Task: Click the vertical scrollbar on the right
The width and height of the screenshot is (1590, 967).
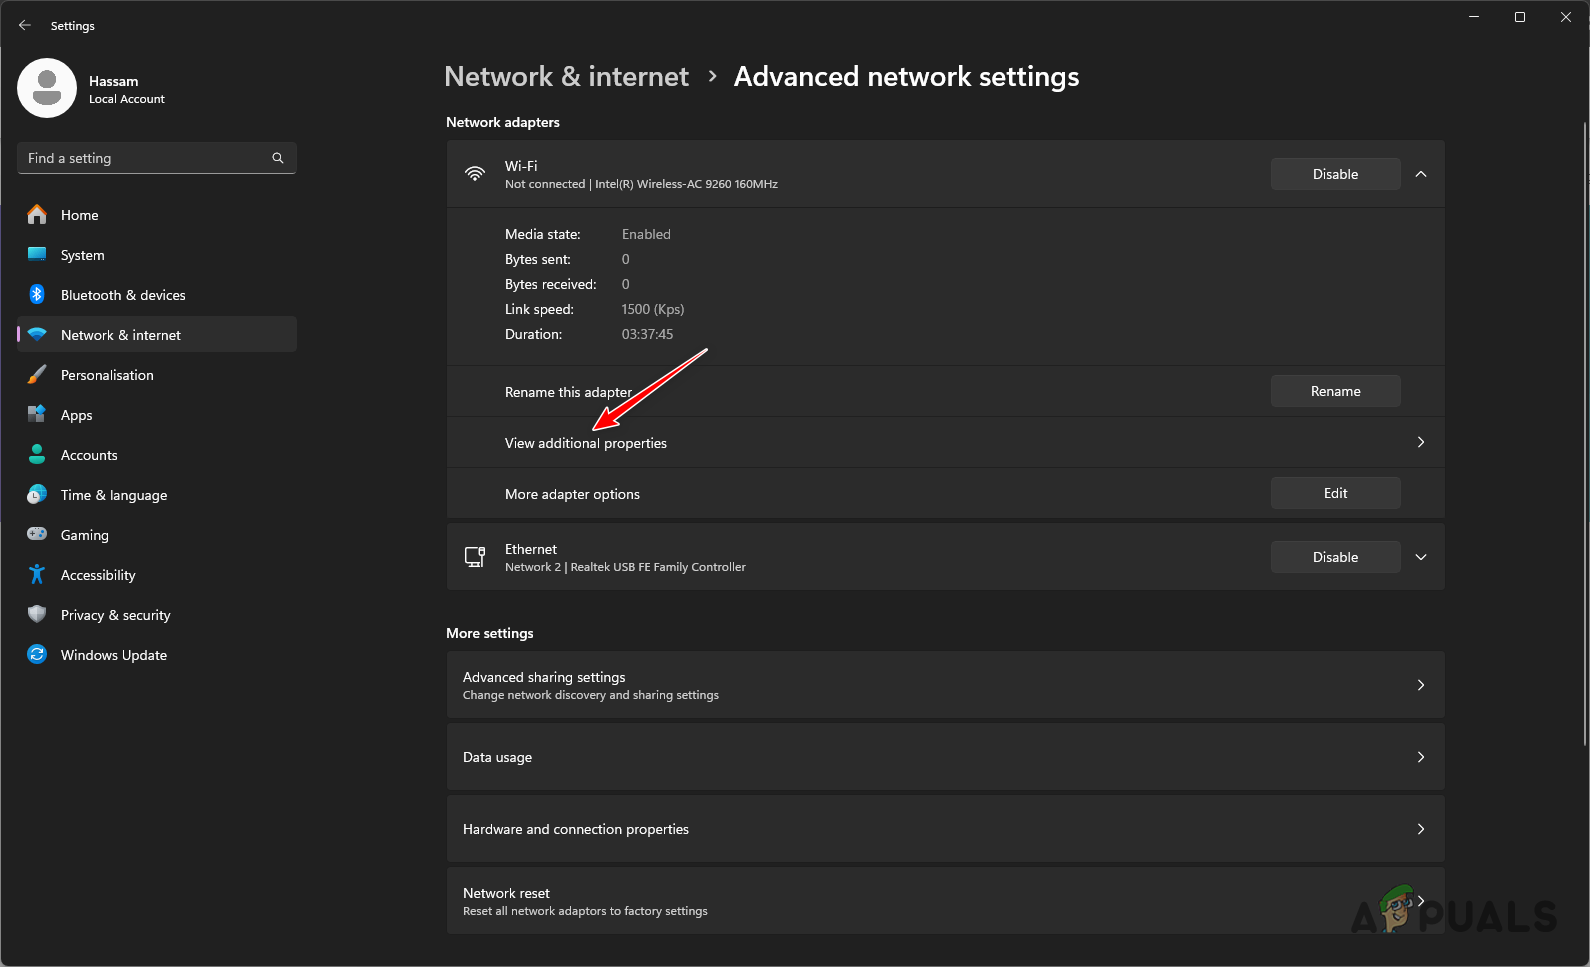Action: pyautogui.click(x=1585, y=434)
